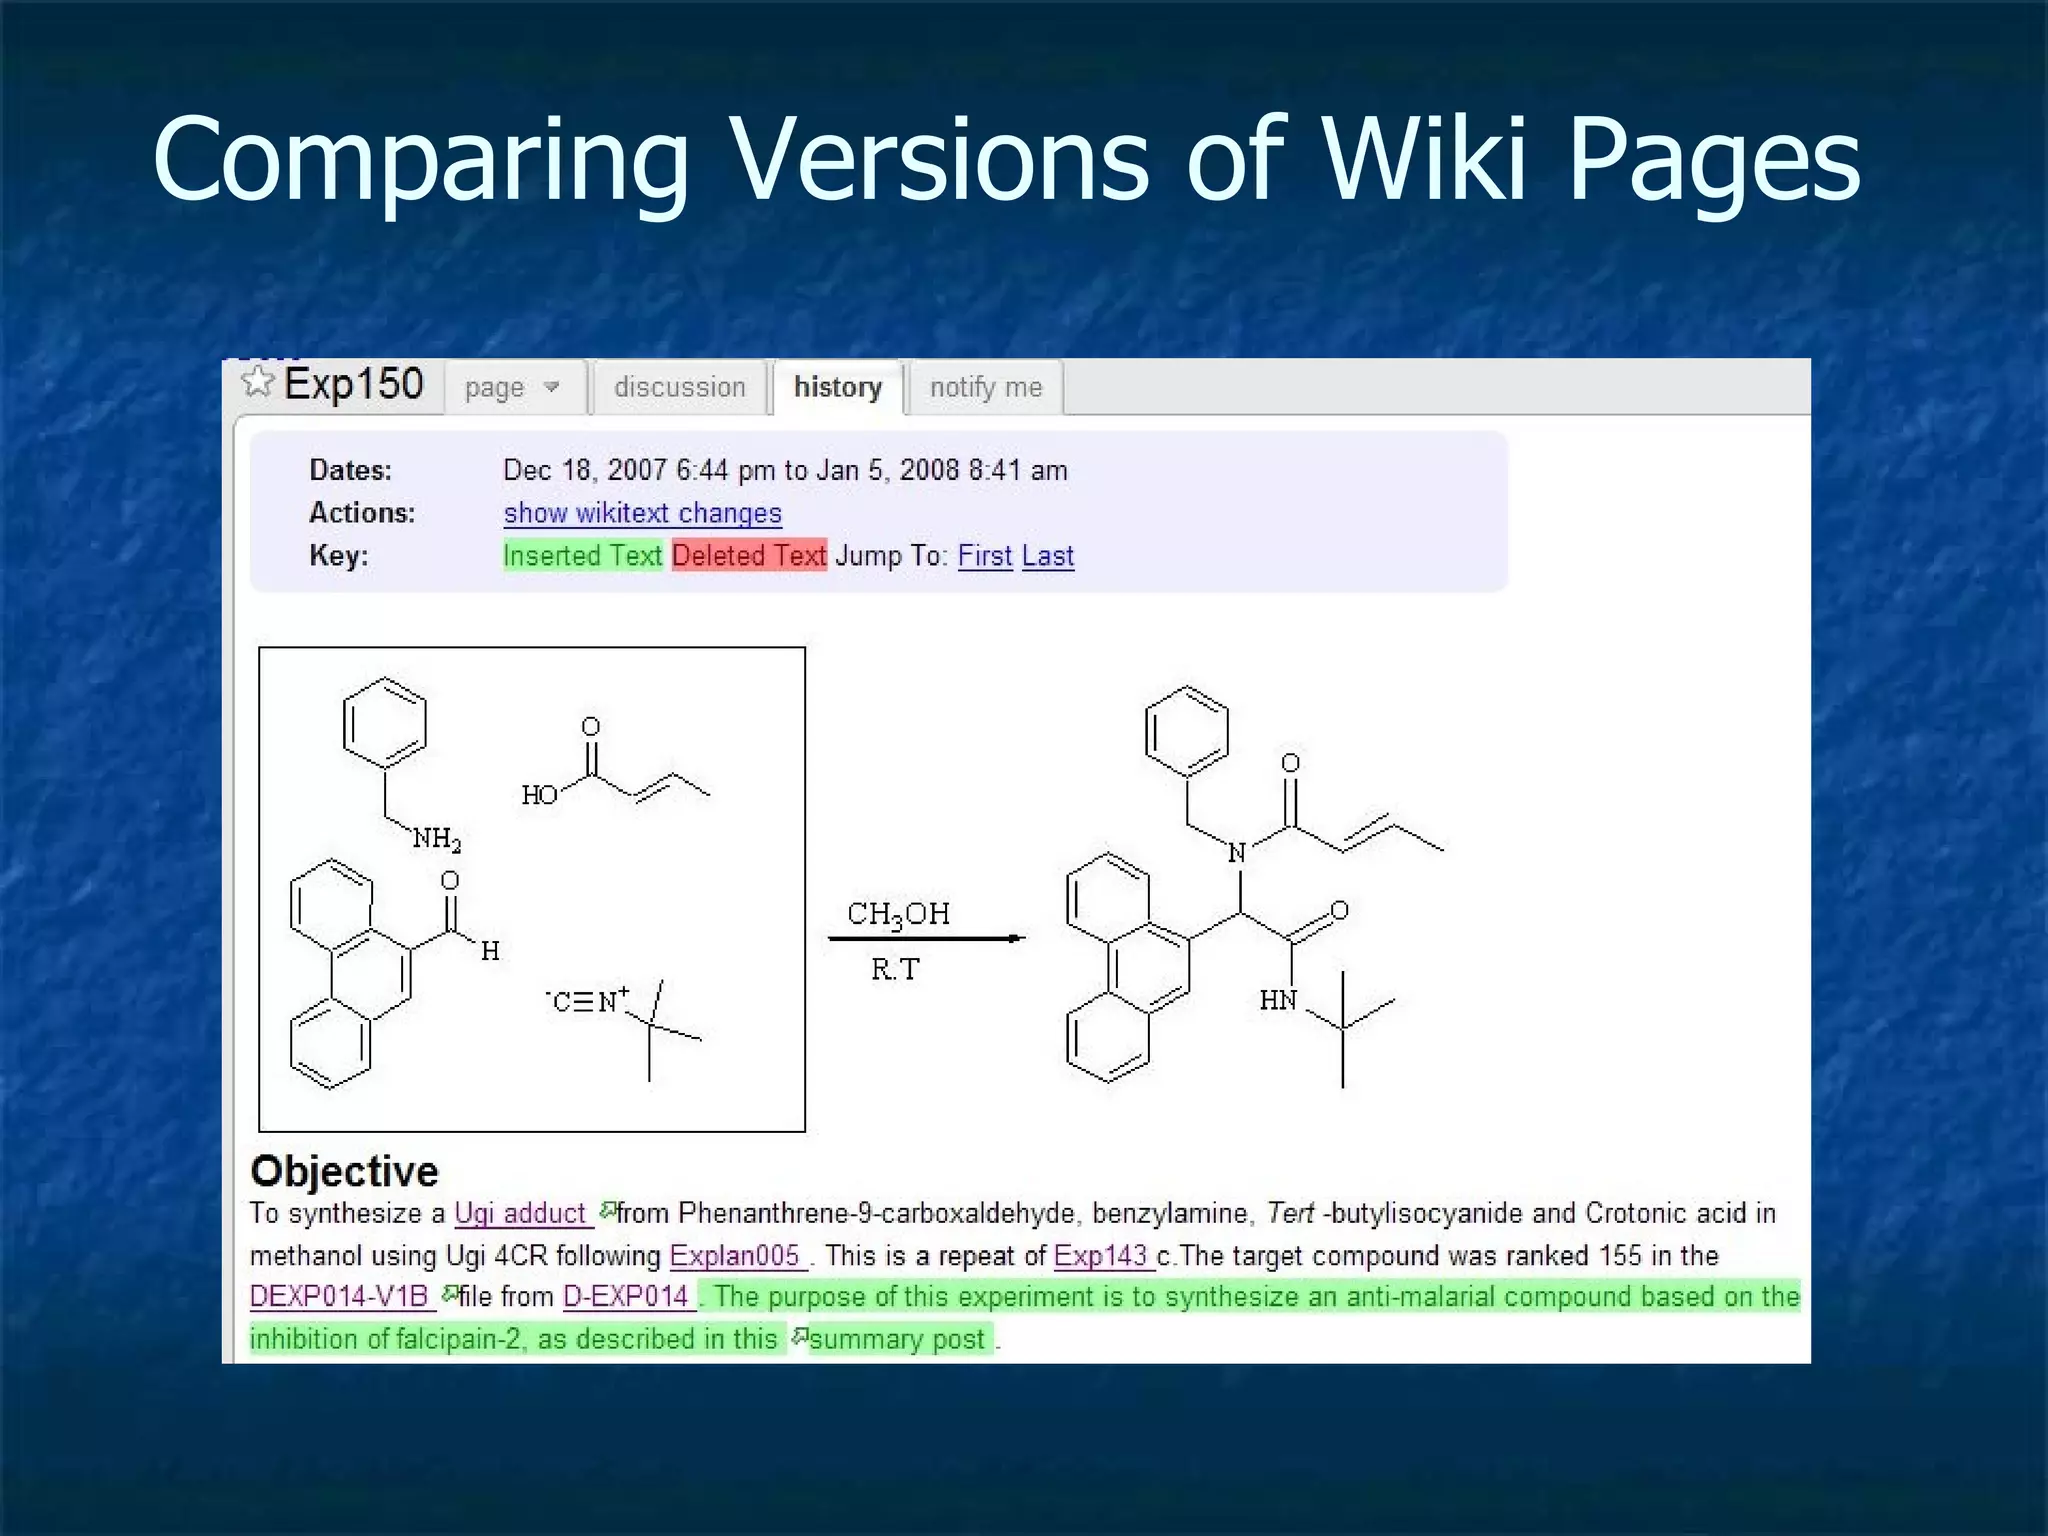Click the Key: label
The image size is (2048, 1536).
339,556
